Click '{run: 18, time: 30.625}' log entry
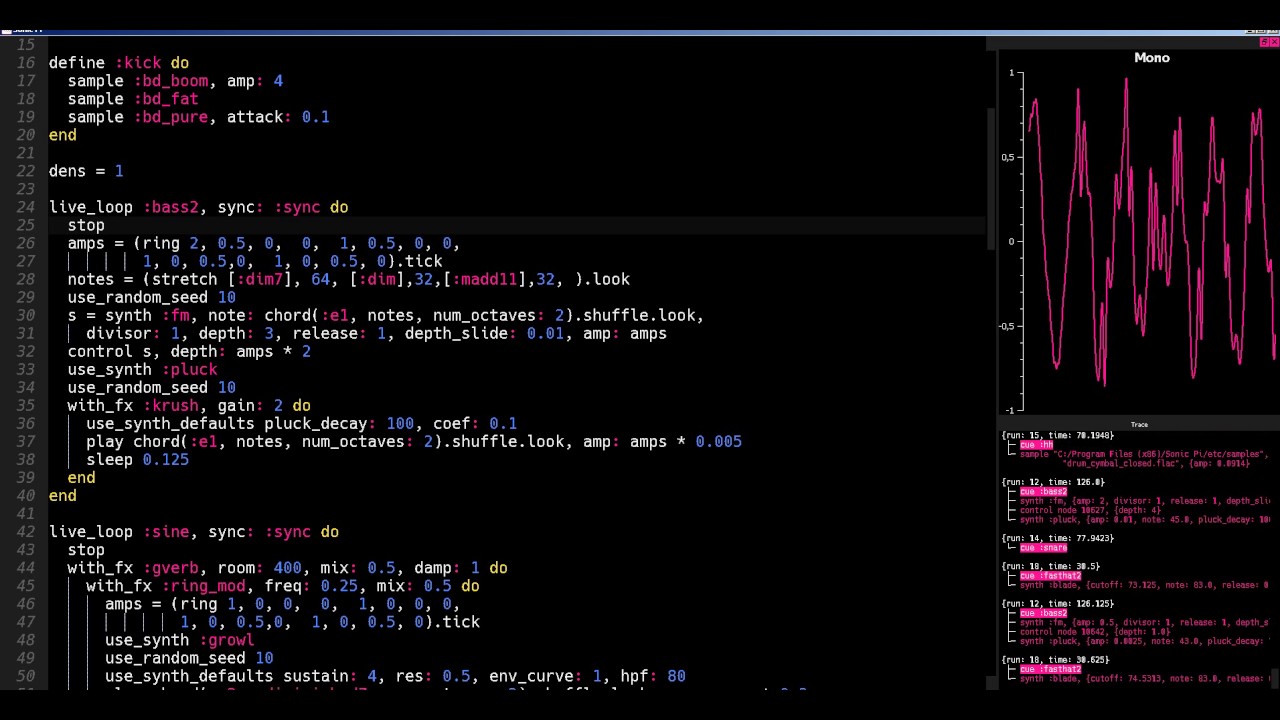 [1055, 660]
